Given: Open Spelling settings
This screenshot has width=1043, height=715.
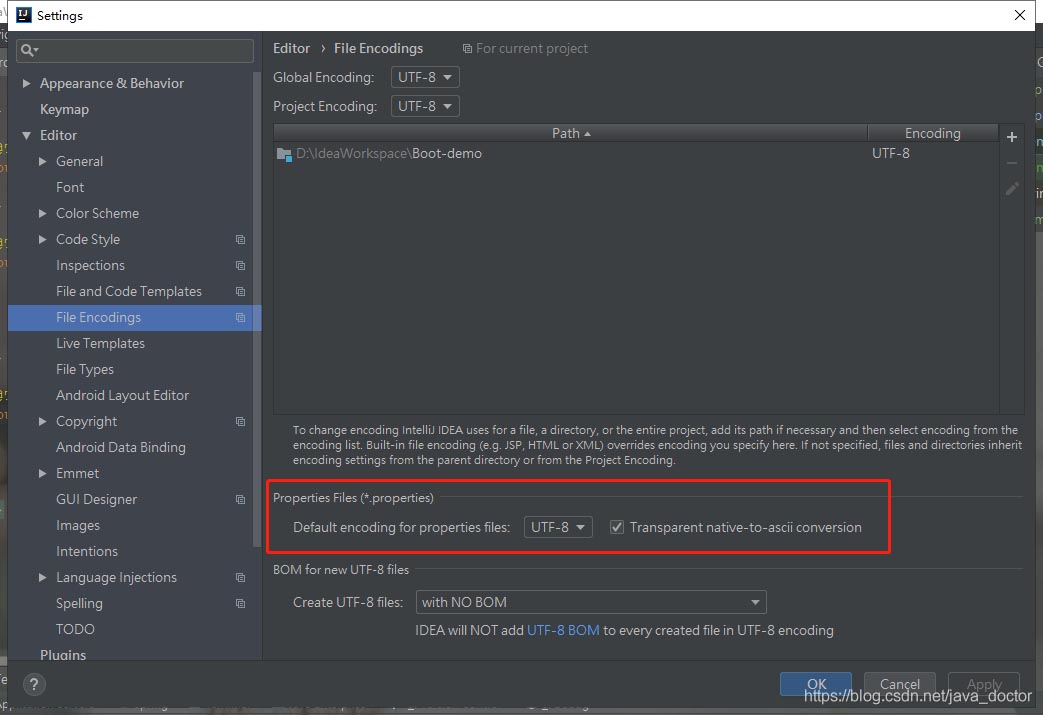Looking at the screenshot, I should 79,603.
